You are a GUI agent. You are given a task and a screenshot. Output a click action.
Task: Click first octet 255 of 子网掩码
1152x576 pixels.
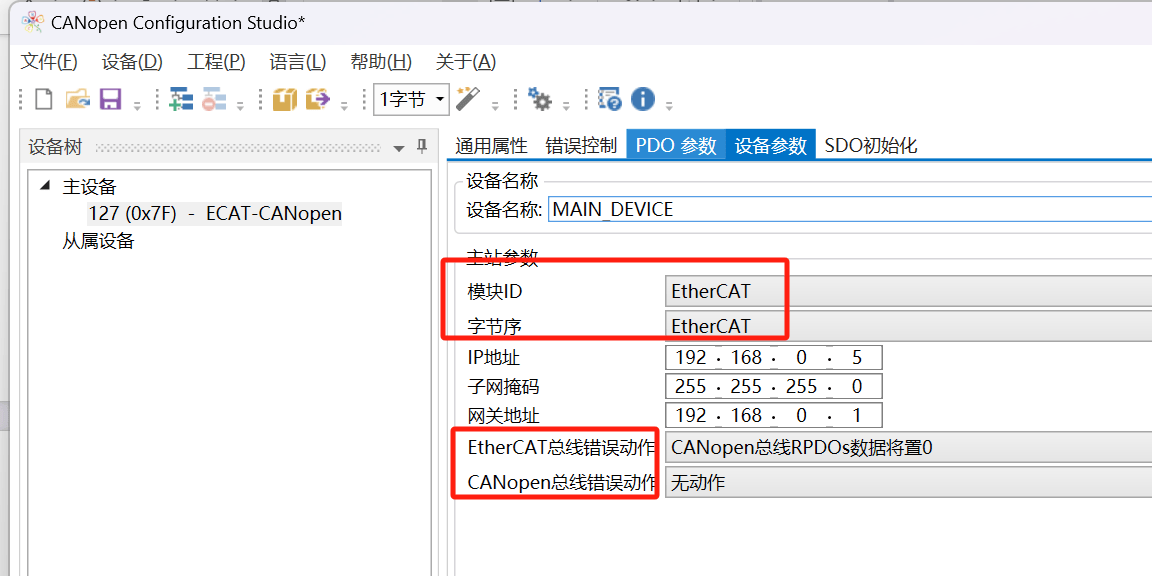pos(691,386)
